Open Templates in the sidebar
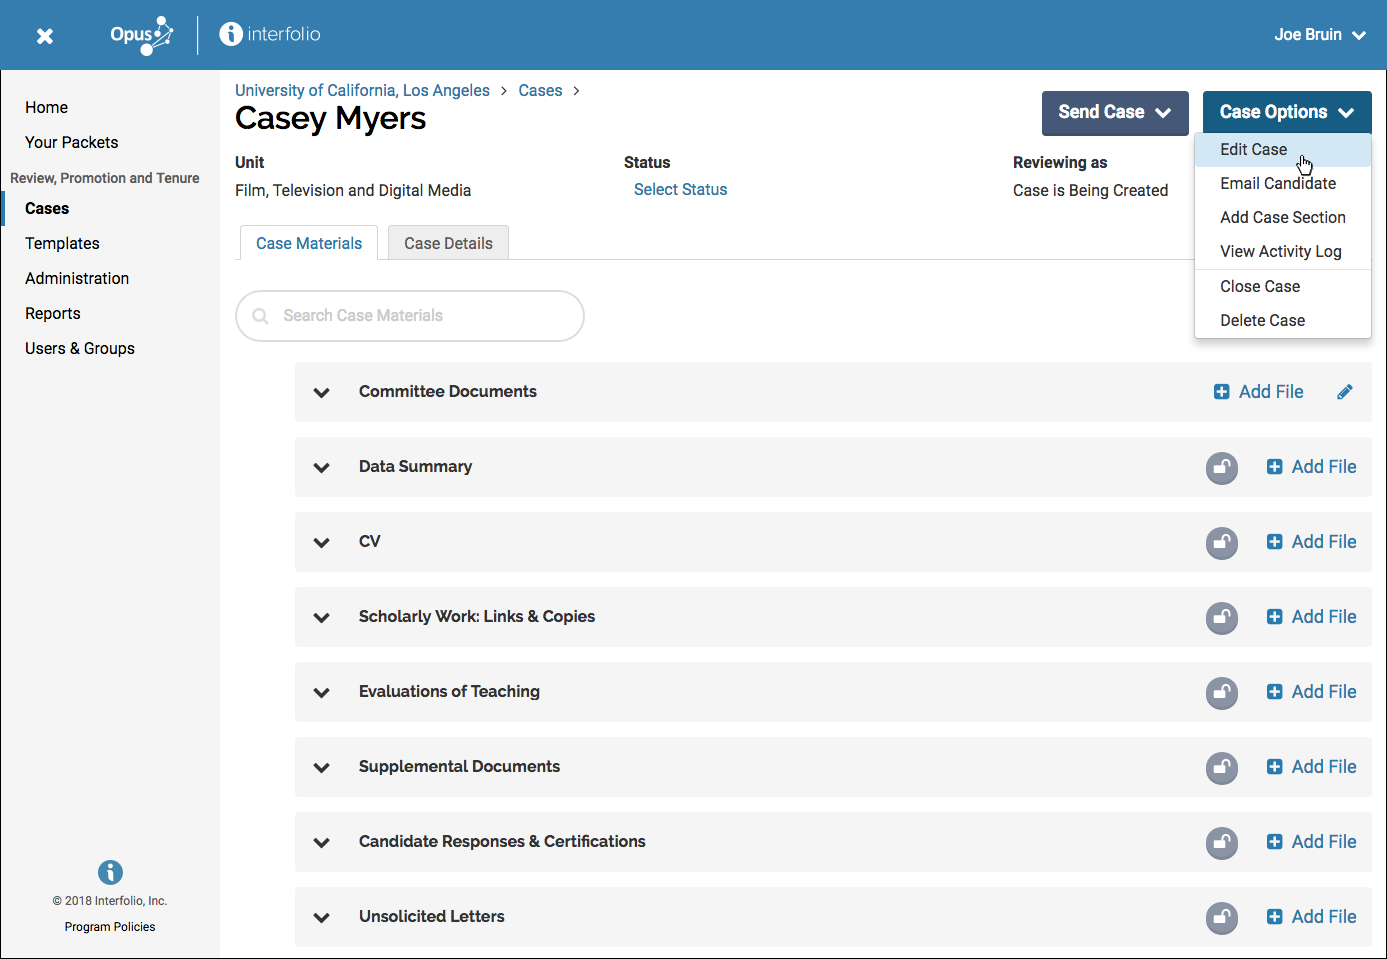 point(62,244)
